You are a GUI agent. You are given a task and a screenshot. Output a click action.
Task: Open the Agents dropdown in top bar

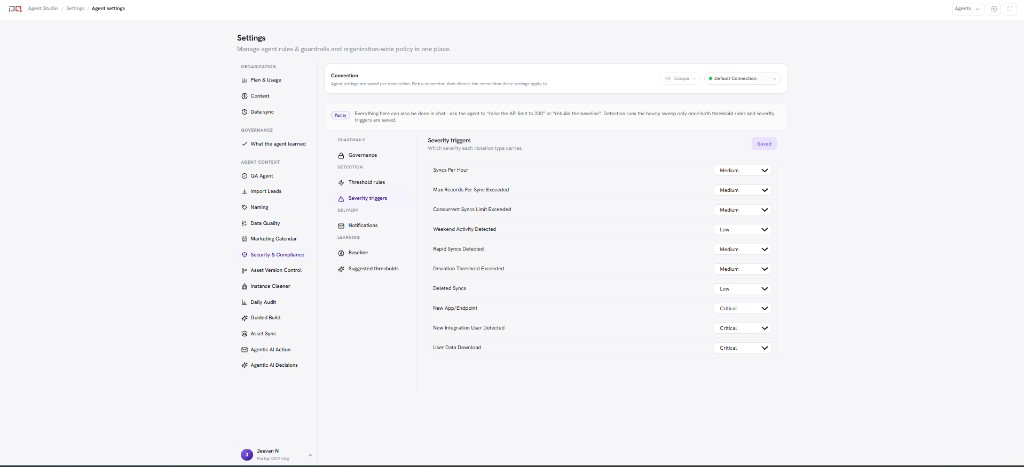click(968, 9)
